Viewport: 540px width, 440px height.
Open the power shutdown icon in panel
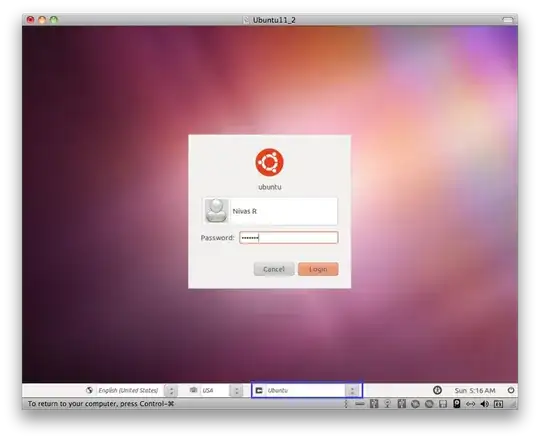(x=511, y=390)
